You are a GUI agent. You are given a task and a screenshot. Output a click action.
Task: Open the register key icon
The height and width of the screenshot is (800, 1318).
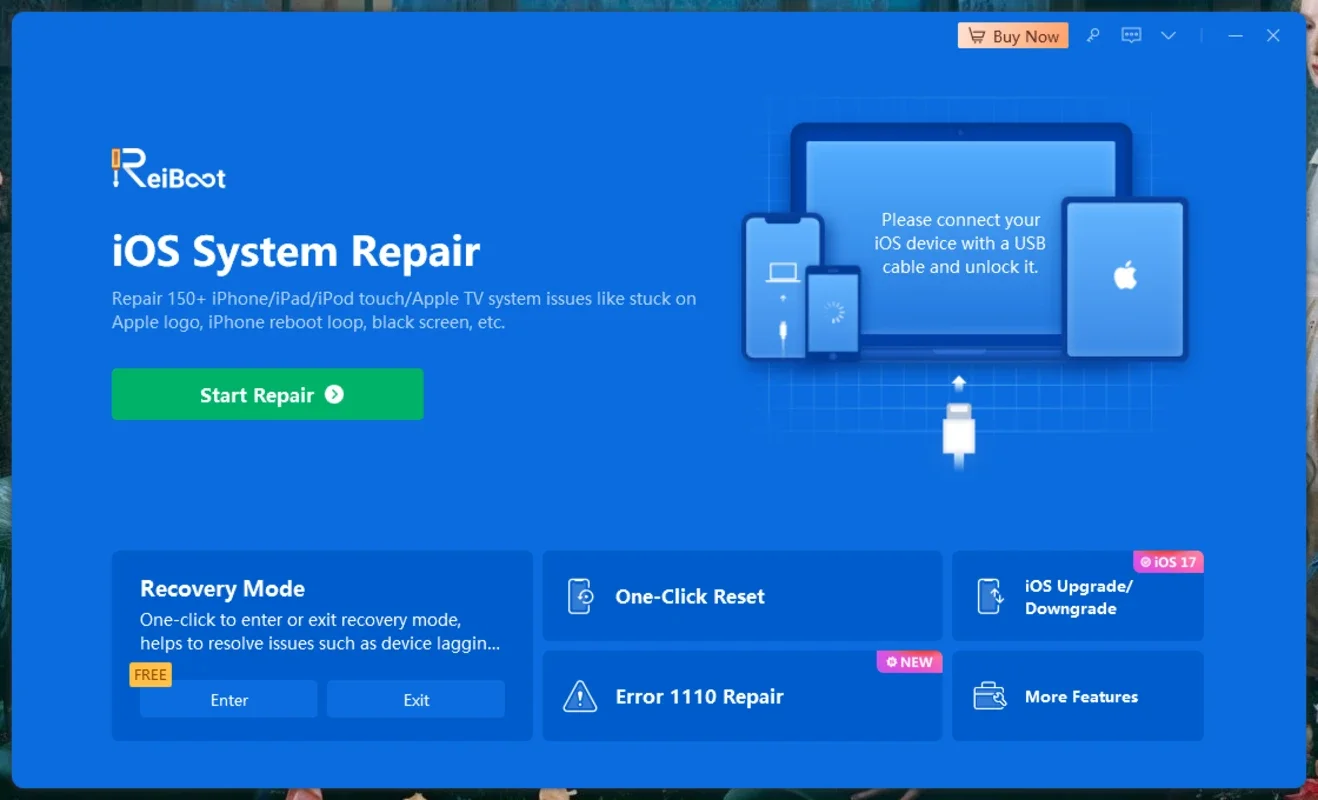pyautogui.click(x=1093, y=36)
